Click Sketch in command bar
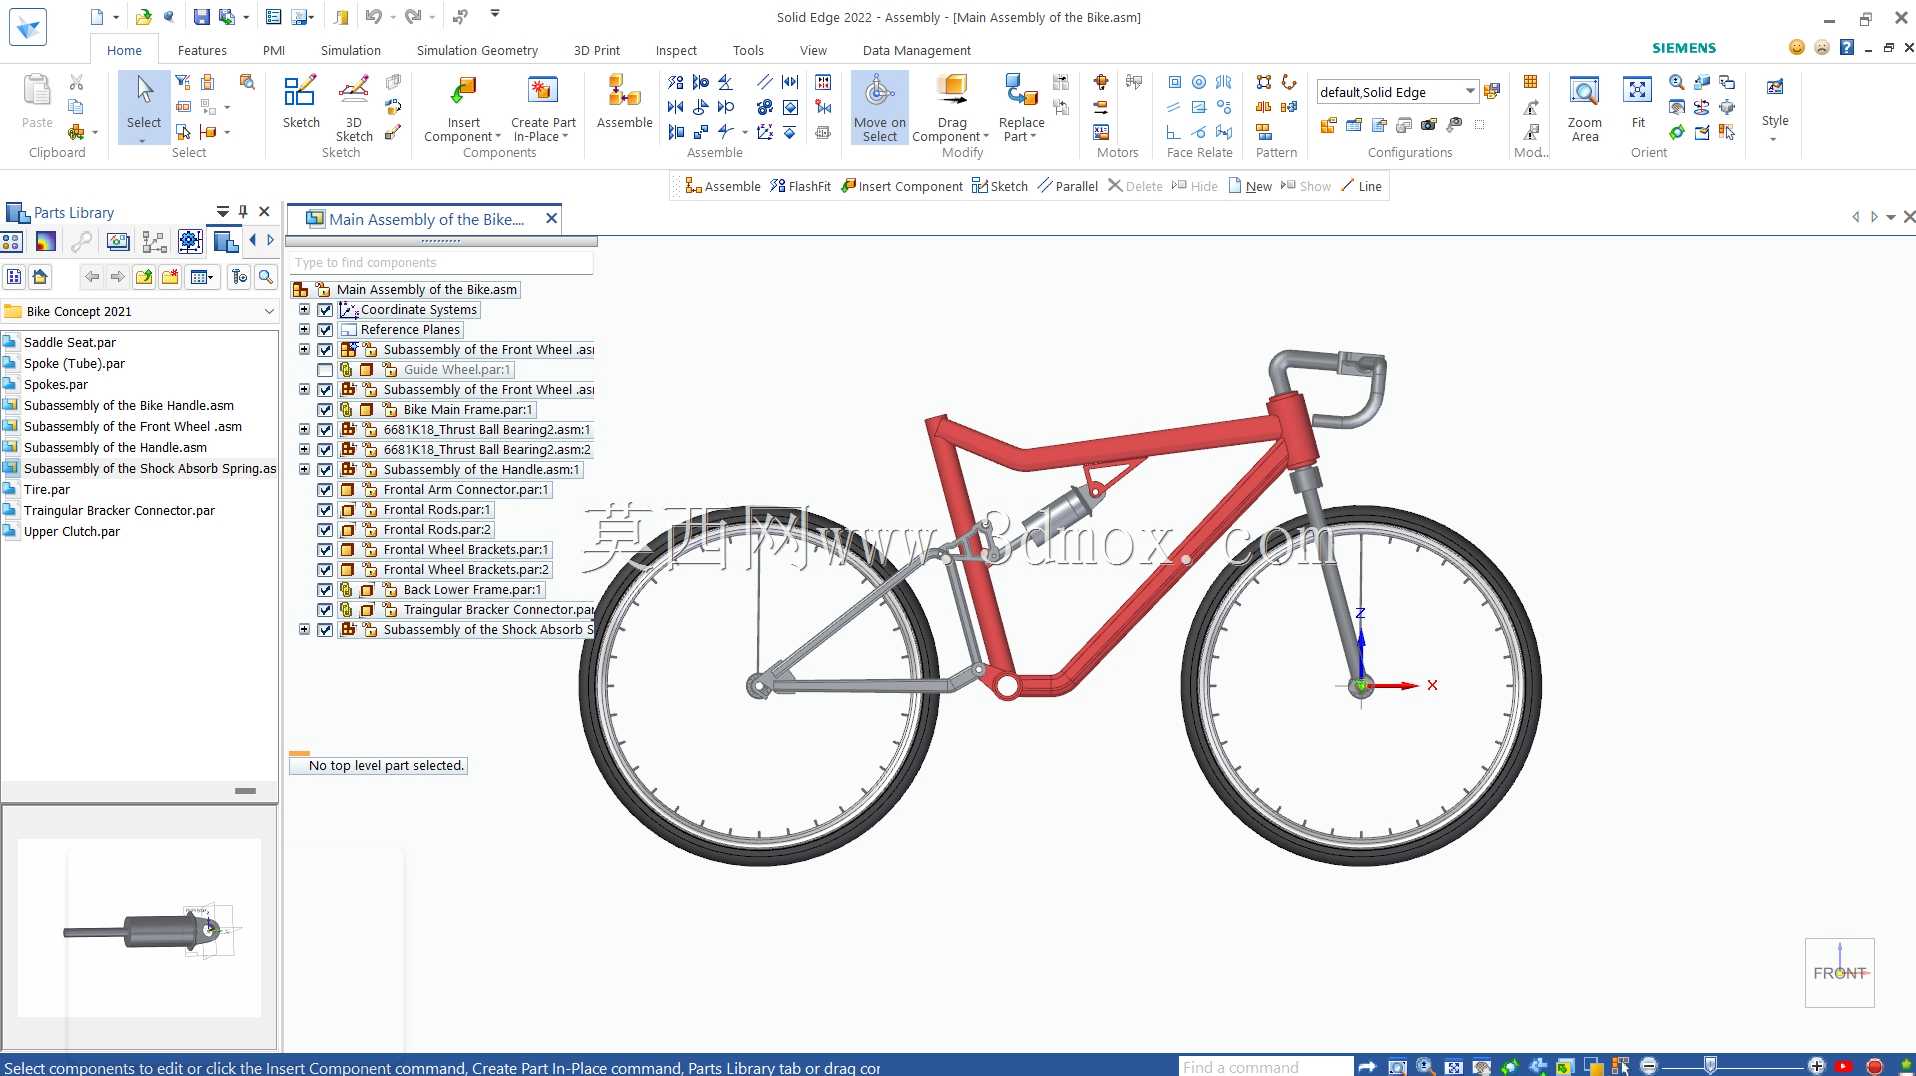 [x=1000, y=186]
